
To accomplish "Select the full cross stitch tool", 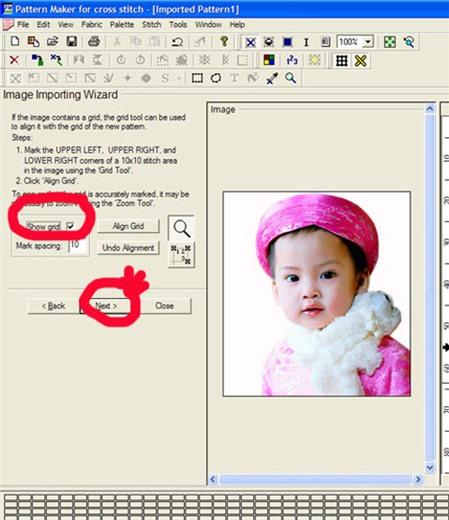I will 250,42.
